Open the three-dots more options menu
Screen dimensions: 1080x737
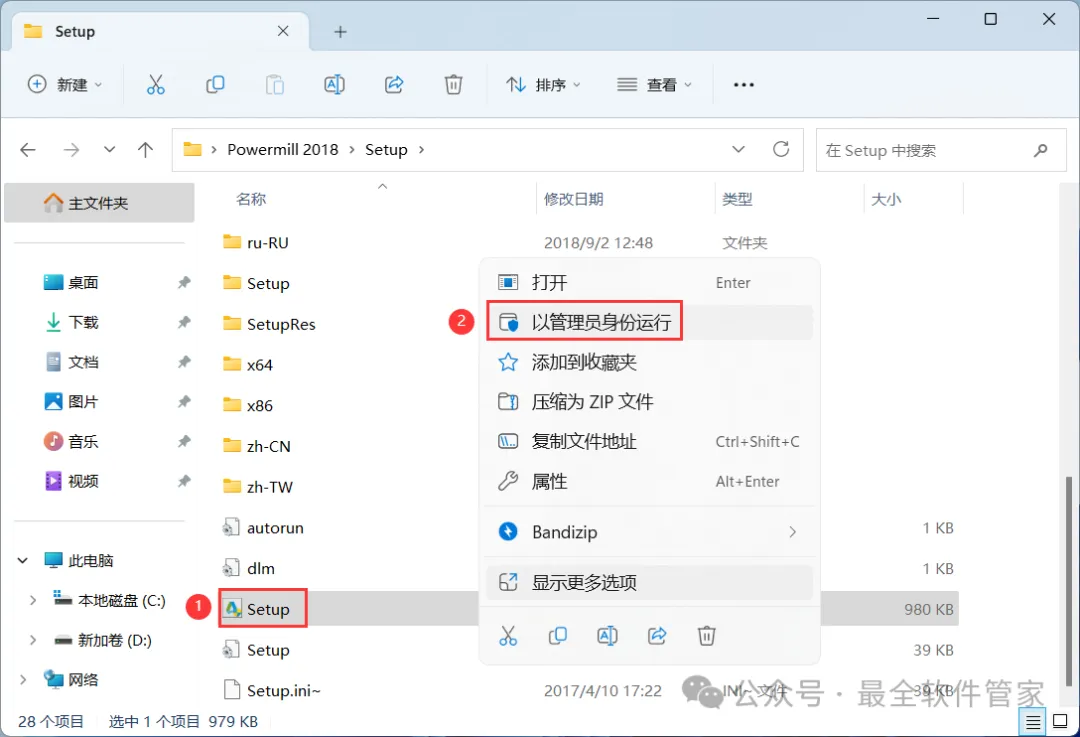[x=744, y=85]
